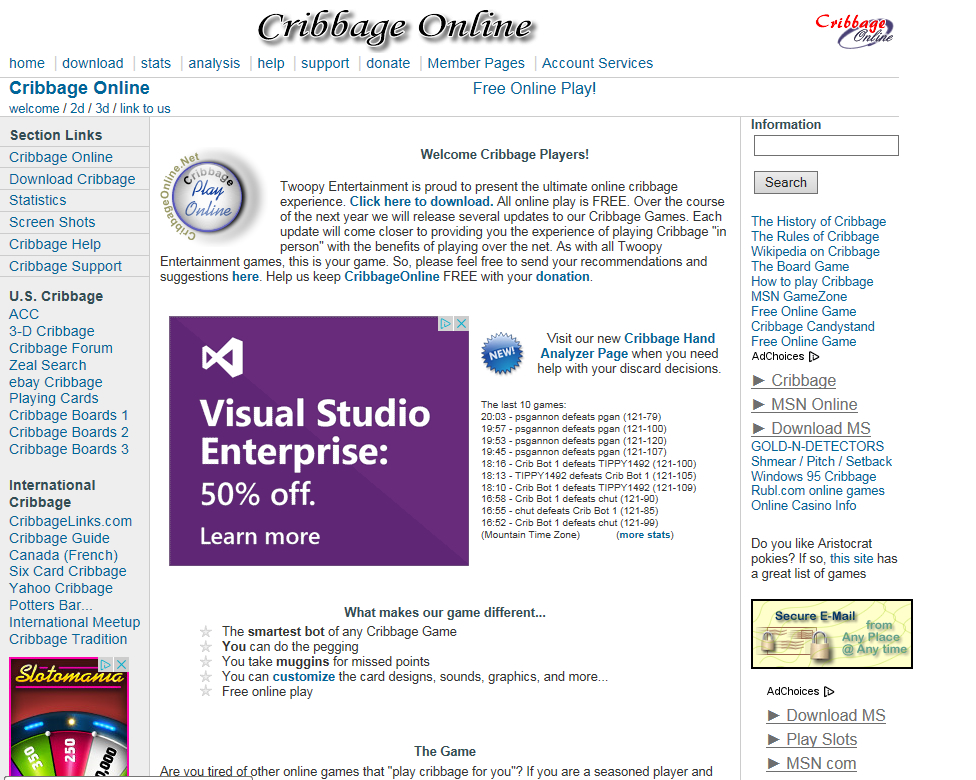Select analysis in the top navigation
The height and width of the screenshot is (780, 976).
tap(214, 63)
